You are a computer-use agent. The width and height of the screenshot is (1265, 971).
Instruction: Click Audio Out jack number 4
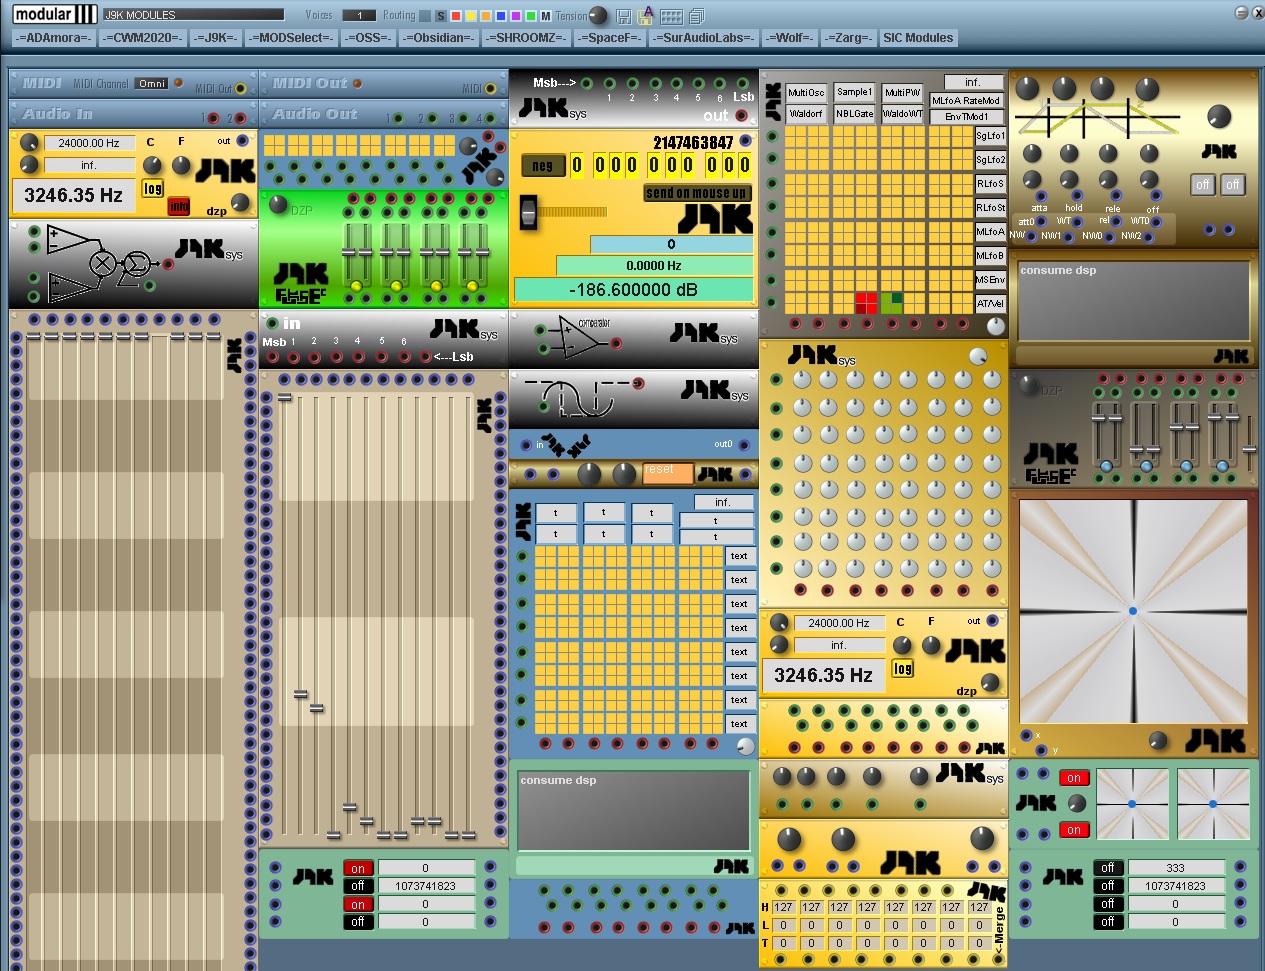[x=491, y=118]
